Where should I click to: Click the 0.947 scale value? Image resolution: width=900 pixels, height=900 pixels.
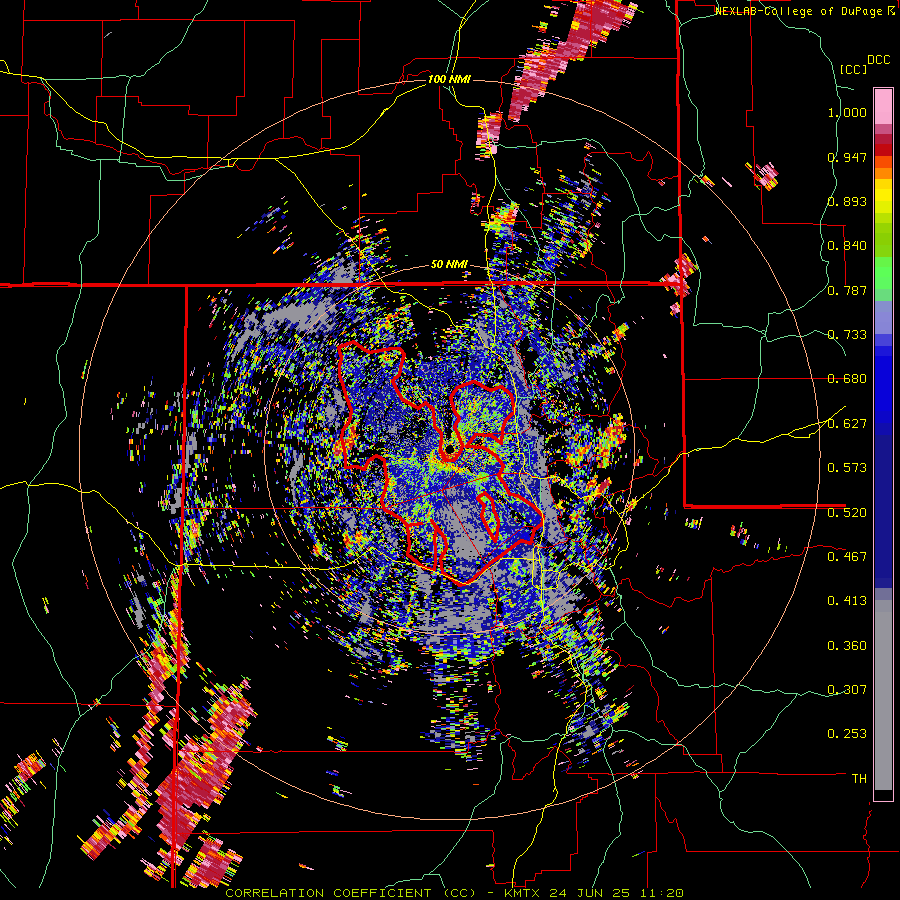tap(847, 157)
